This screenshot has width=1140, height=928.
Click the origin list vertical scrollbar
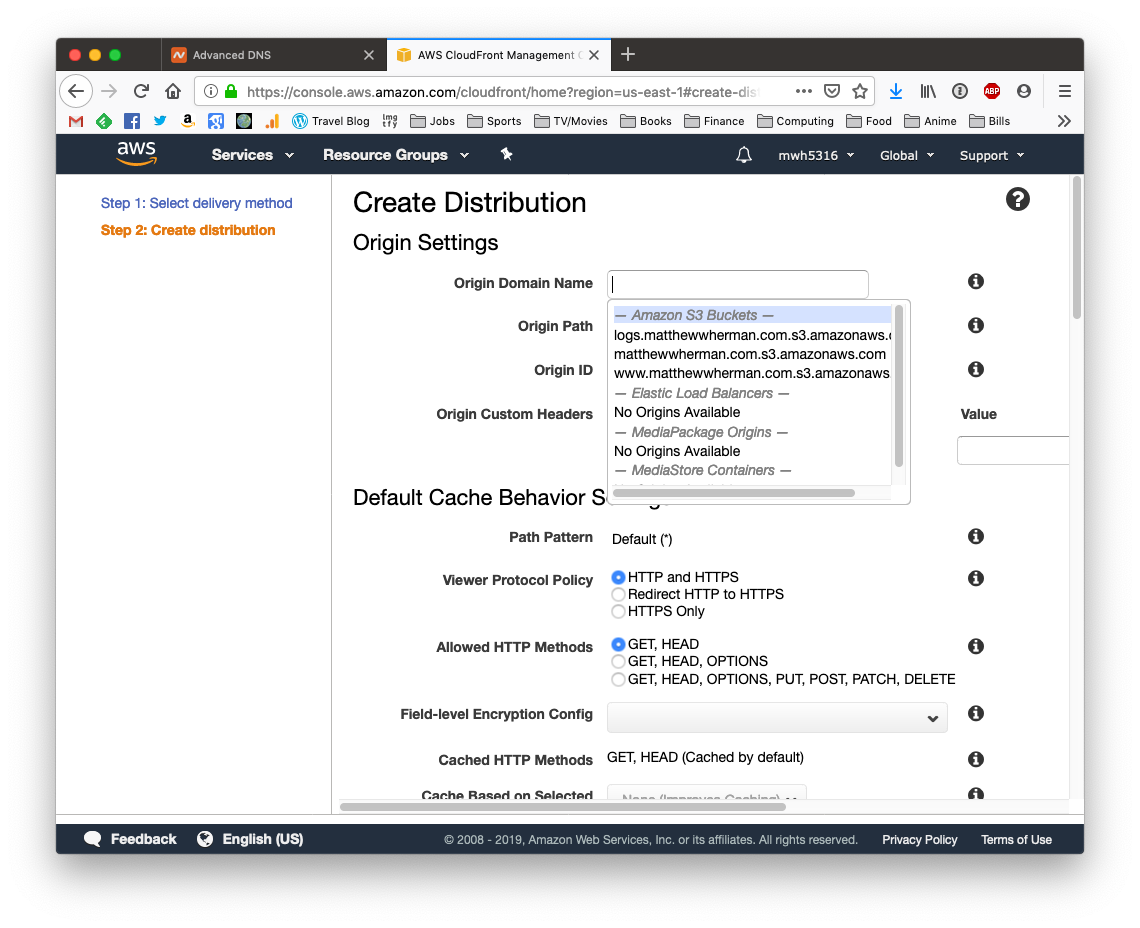click(899, 386)
